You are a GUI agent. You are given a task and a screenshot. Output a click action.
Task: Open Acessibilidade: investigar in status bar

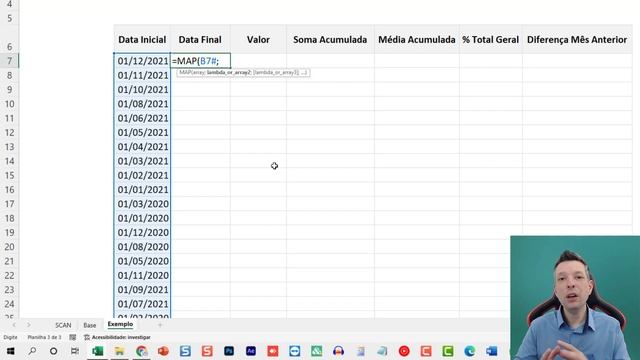coord(117,337)
